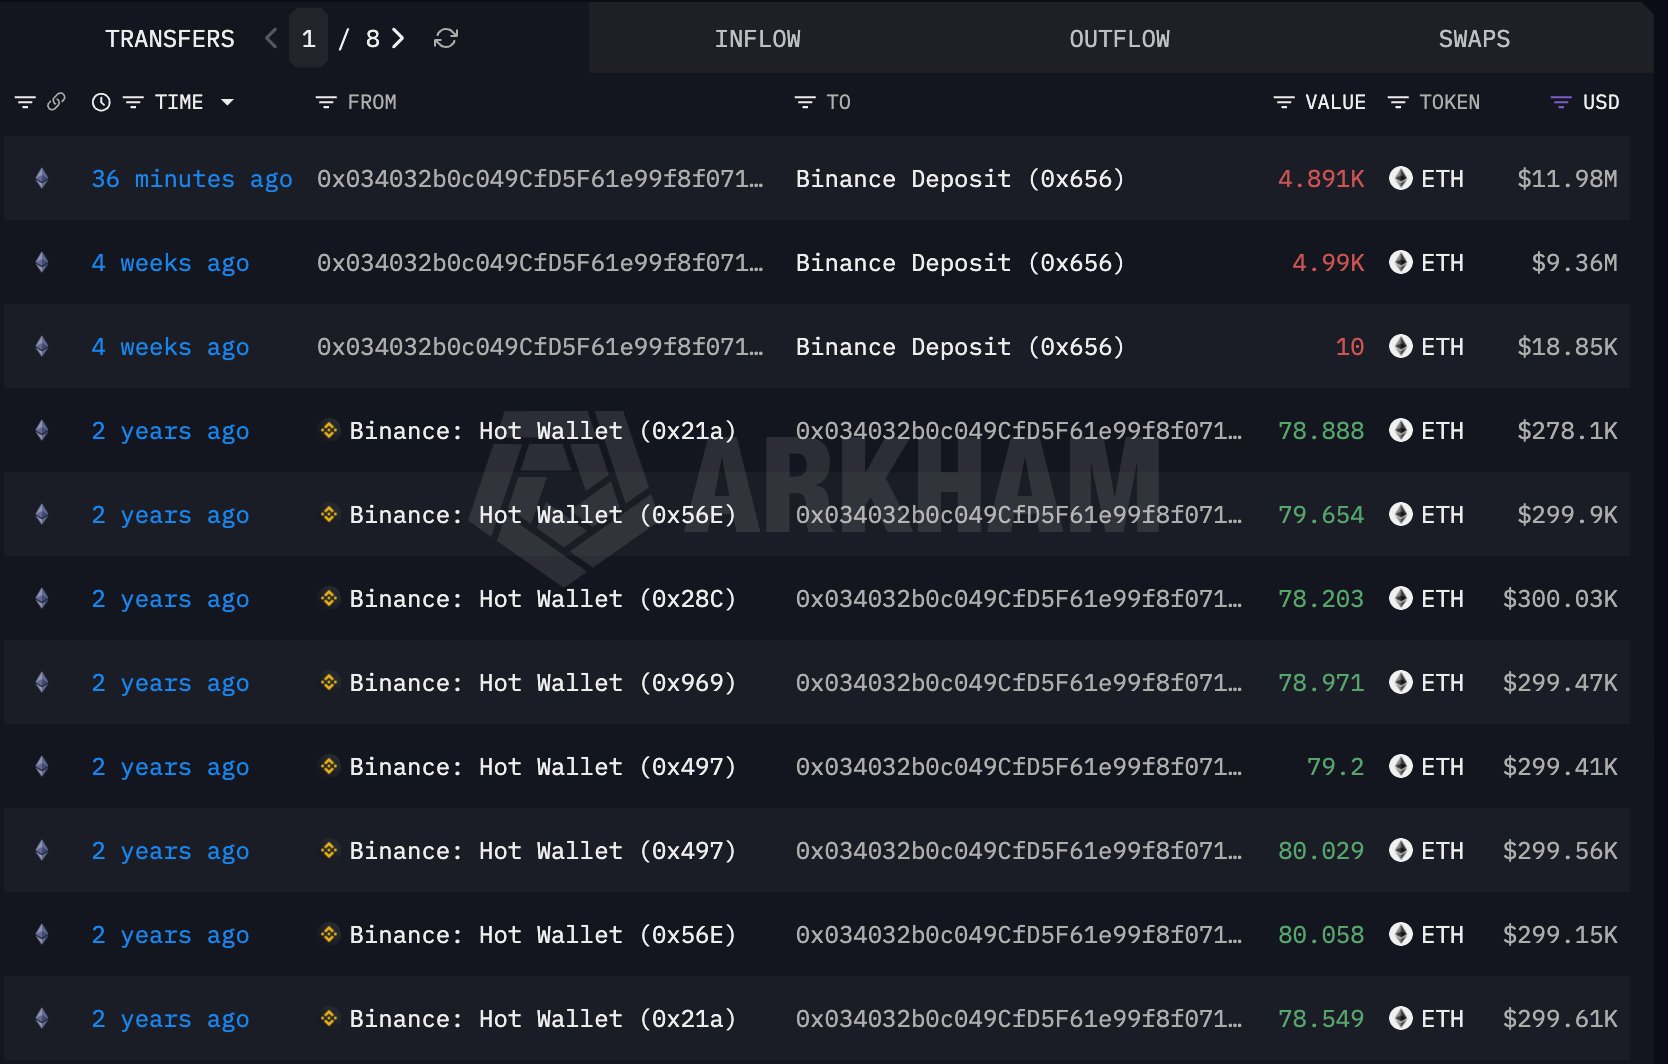Open the VALUE column filter
The image size is (1668, 1064).
(1284, 102)
